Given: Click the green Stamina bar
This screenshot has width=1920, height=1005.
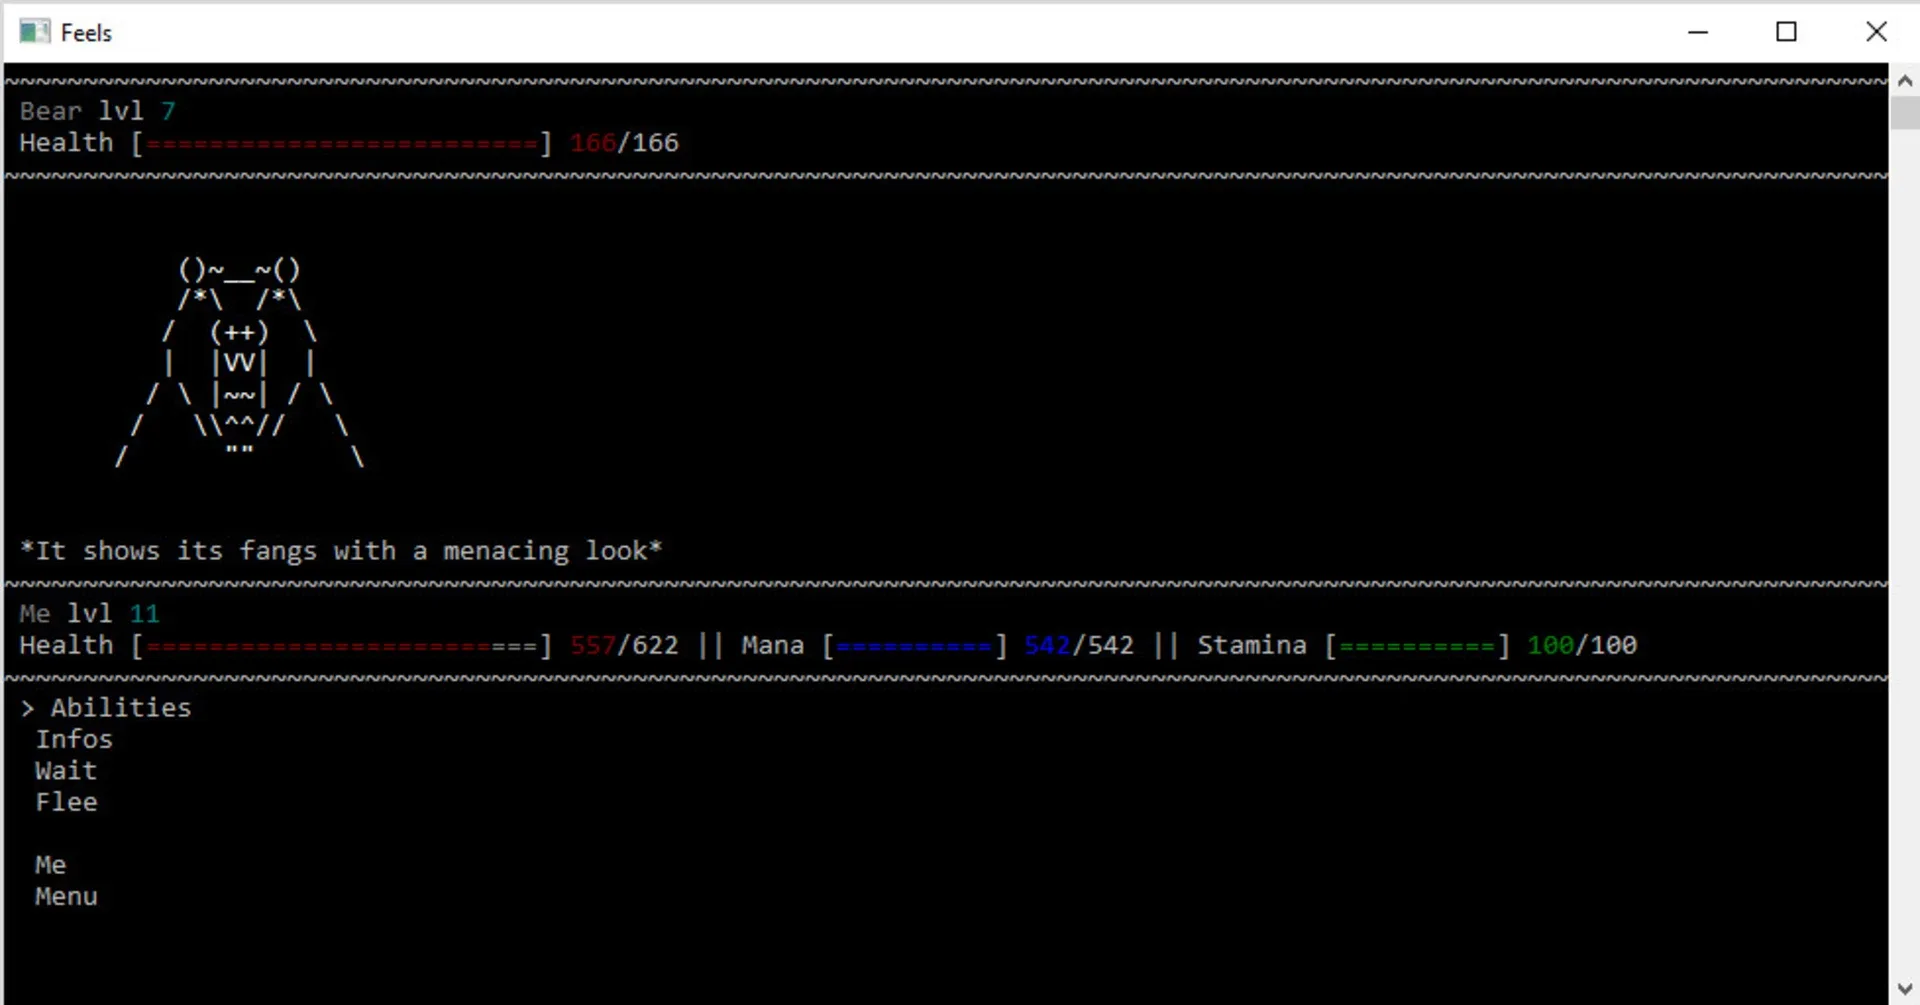Looking at the screenshot, I should coord(1417,646).
